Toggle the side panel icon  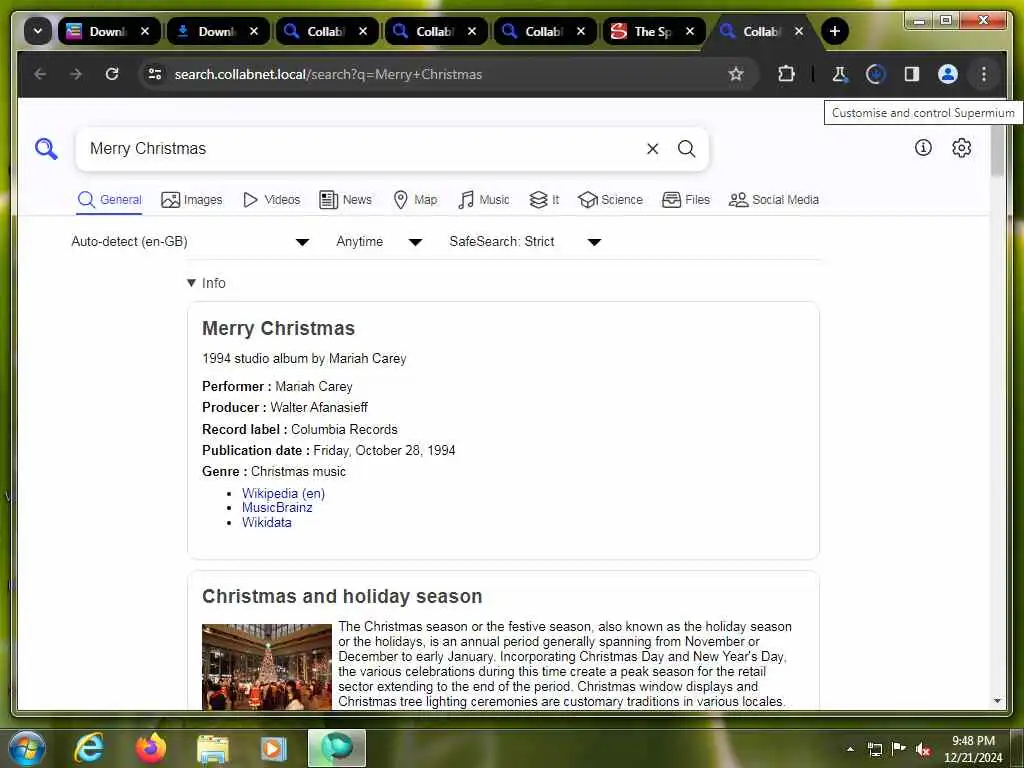912,74
